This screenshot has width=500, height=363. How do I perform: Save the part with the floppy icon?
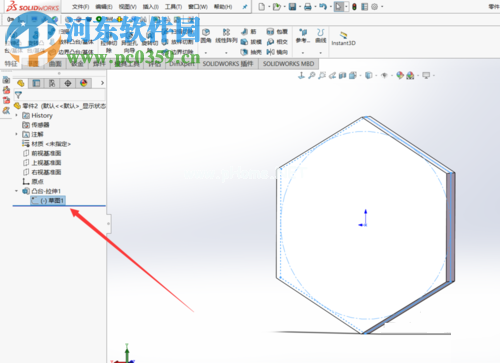pyautogui.click(x=292, y=7)
